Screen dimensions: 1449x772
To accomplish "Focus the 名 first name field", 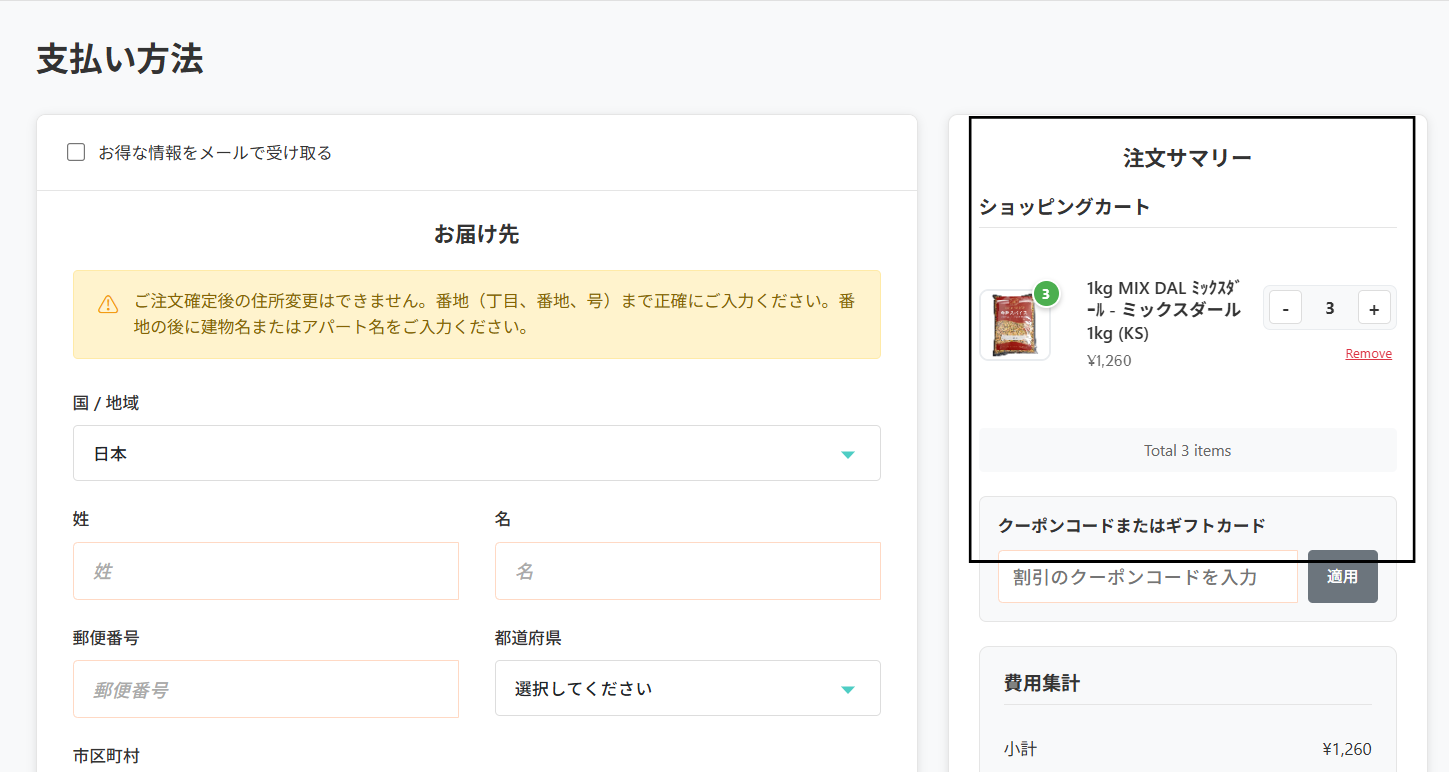I will pos(687,570).
